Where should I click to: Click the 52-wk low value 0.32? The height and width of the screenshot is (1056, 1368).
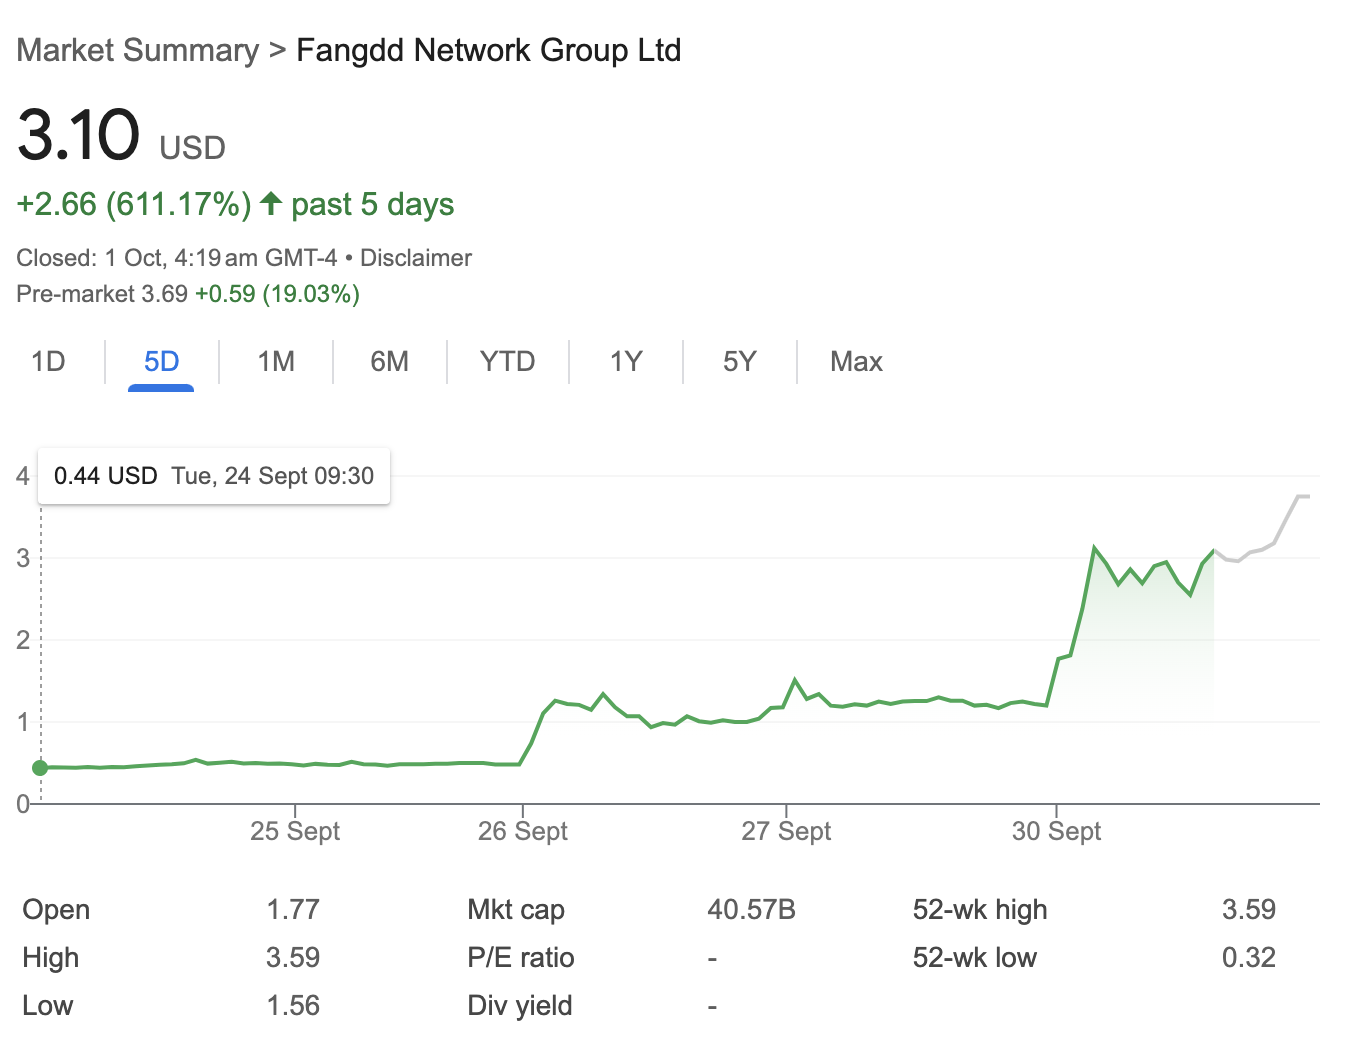[1249, 958]
